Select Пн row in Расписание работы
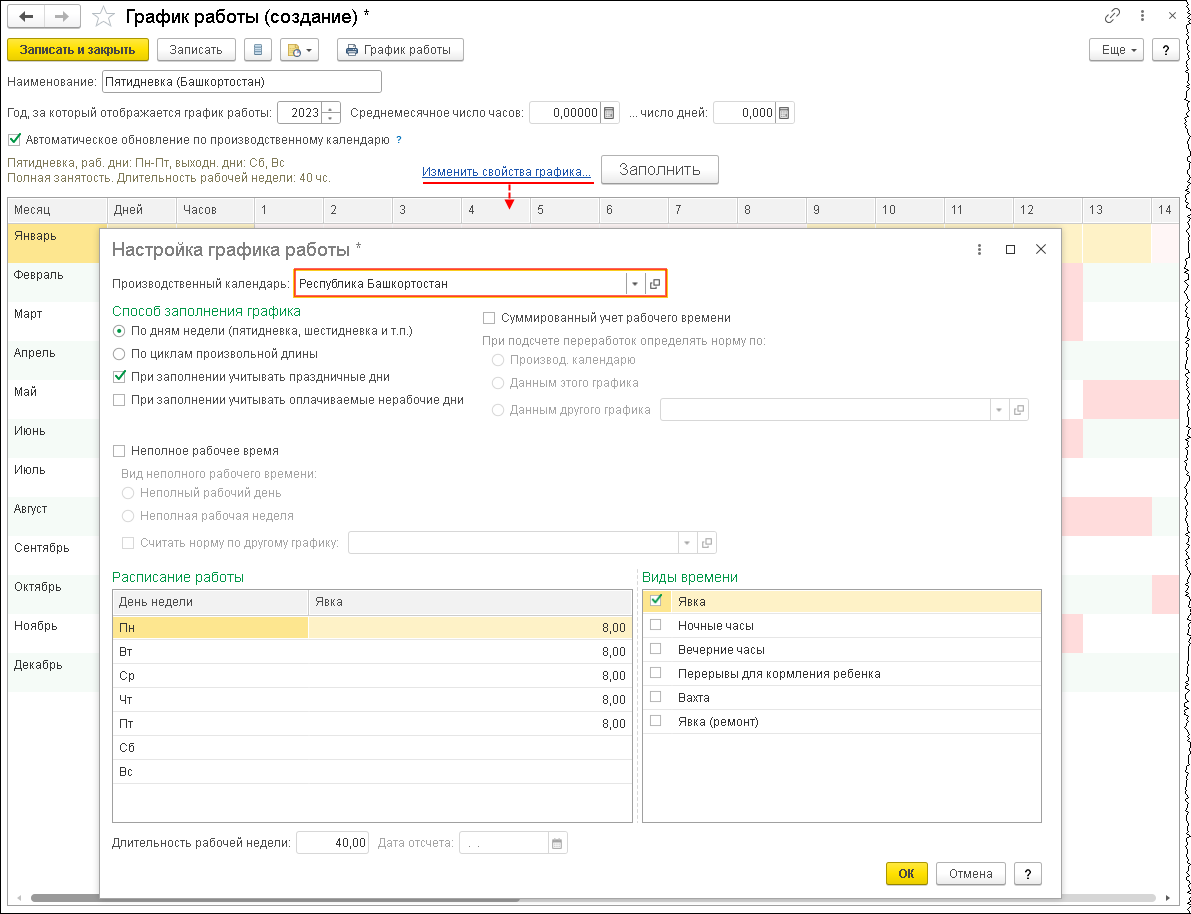1191x914 pixels. click(372, 628)
